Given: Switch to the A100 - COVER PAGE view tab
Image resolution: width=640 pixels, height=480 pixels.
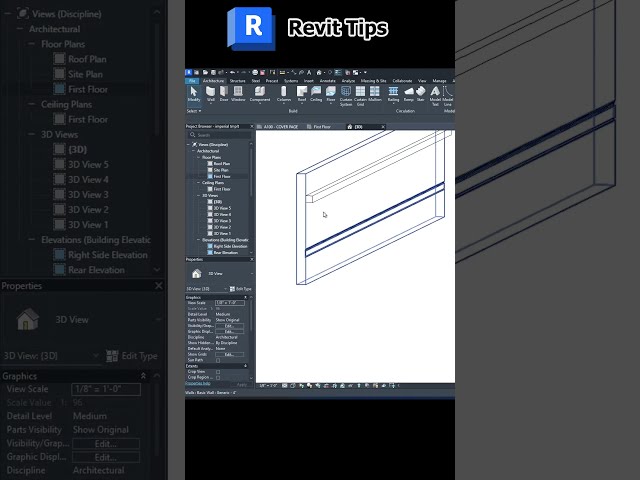Looking at the screenshot, I should coord(278,127).
